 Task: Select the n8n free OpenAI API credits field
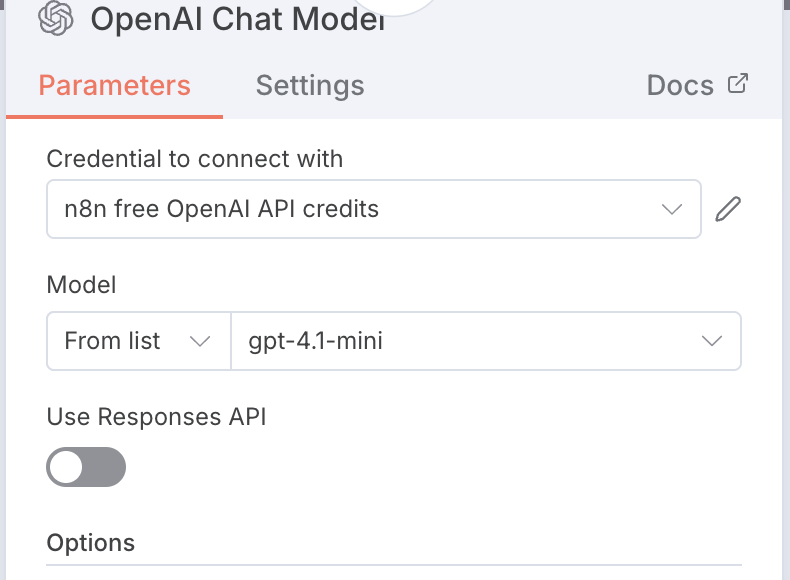click(350, 209)
